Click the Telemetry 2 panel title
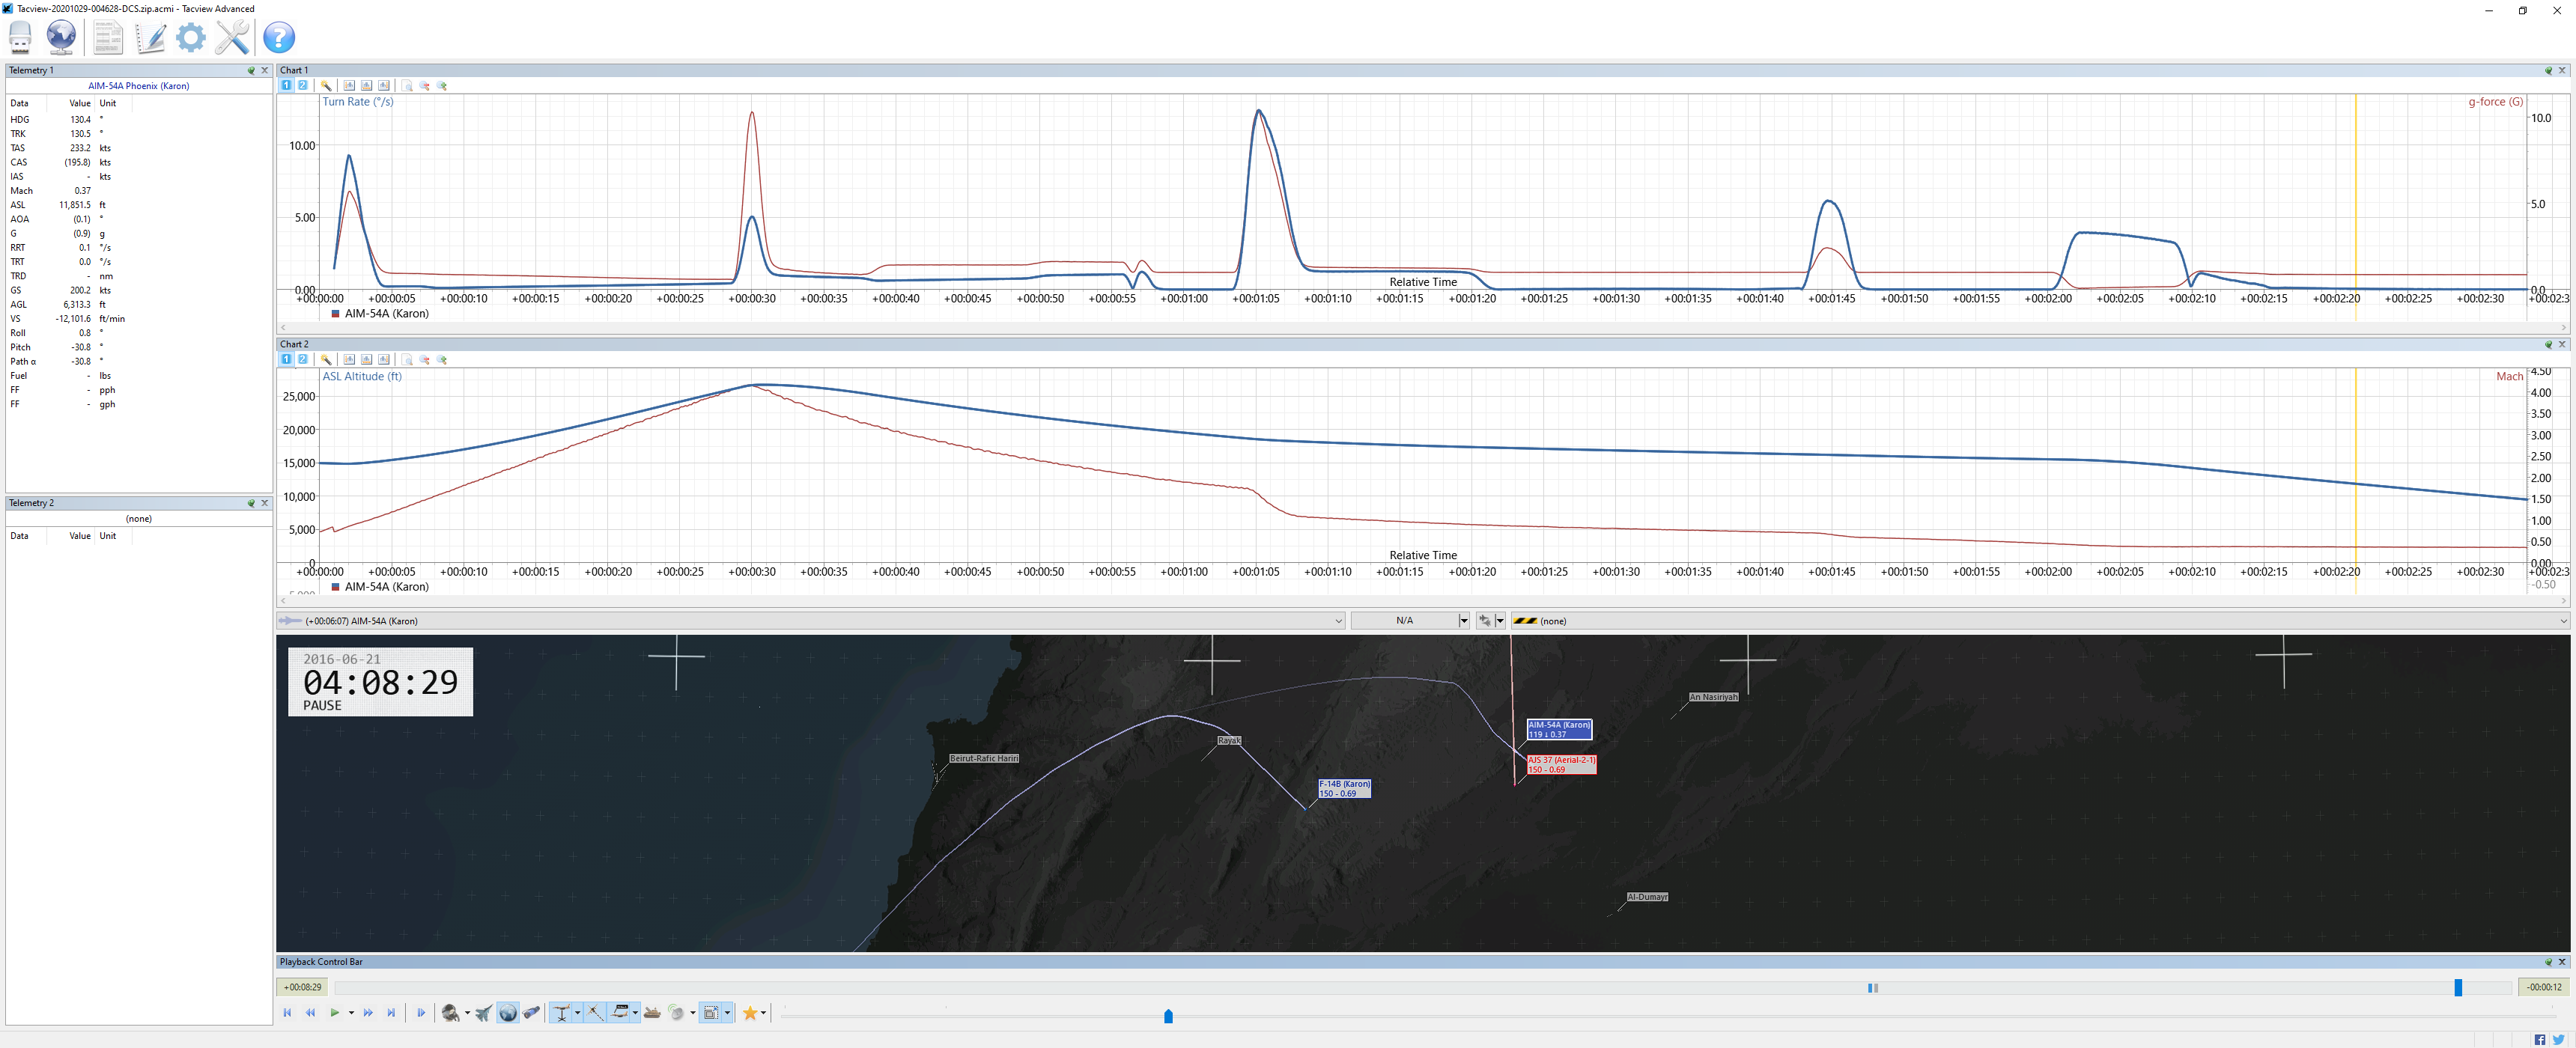This screenshot has height=1048, width=2576. (32, 503)
